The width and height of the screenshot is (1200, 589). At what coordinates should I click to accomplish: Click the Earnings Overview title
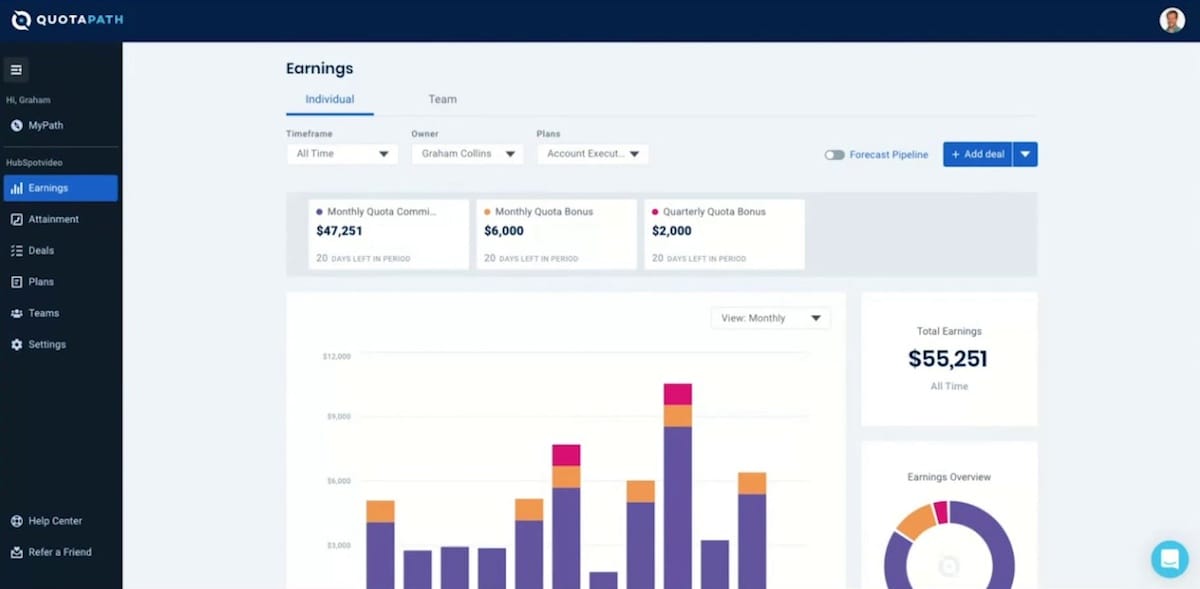click(949, 477)
